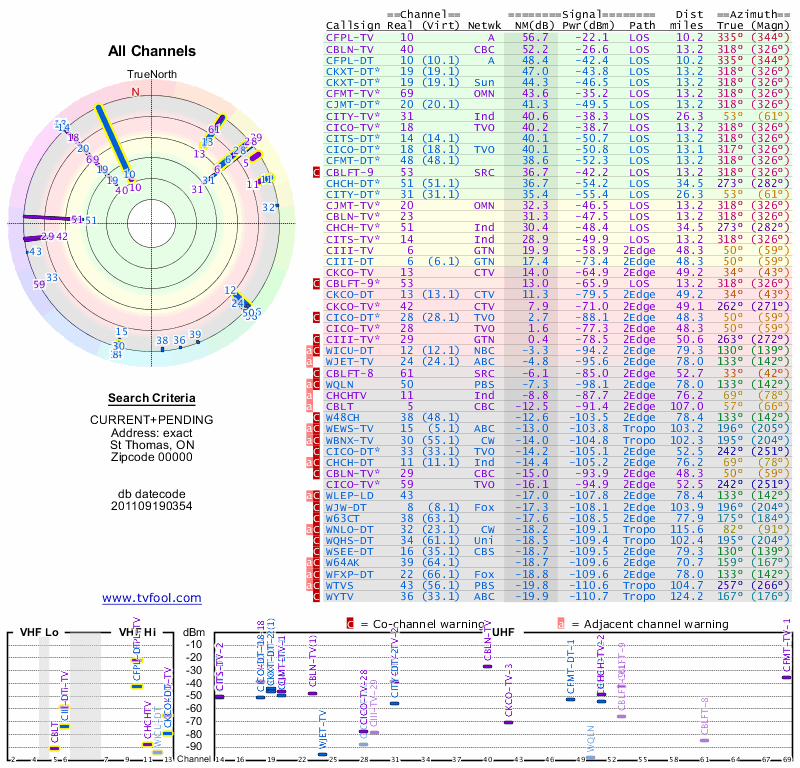Click the red N north marker on radar
This screenshot has height=768, width=800.
pos(135,92)
